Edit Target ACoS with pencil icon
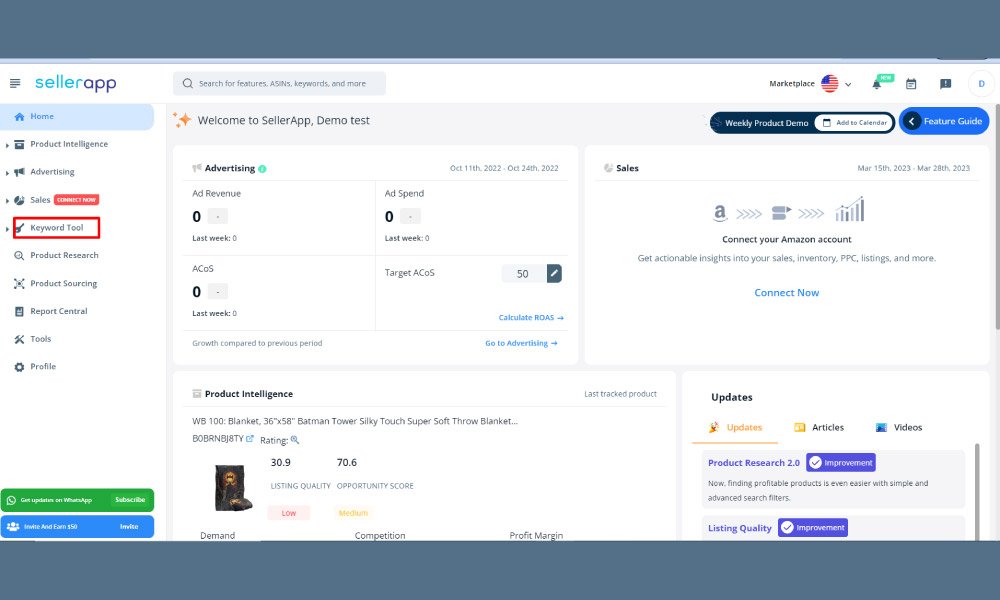The height and width of the screenshot is (600, 1000). coord(554,274)
